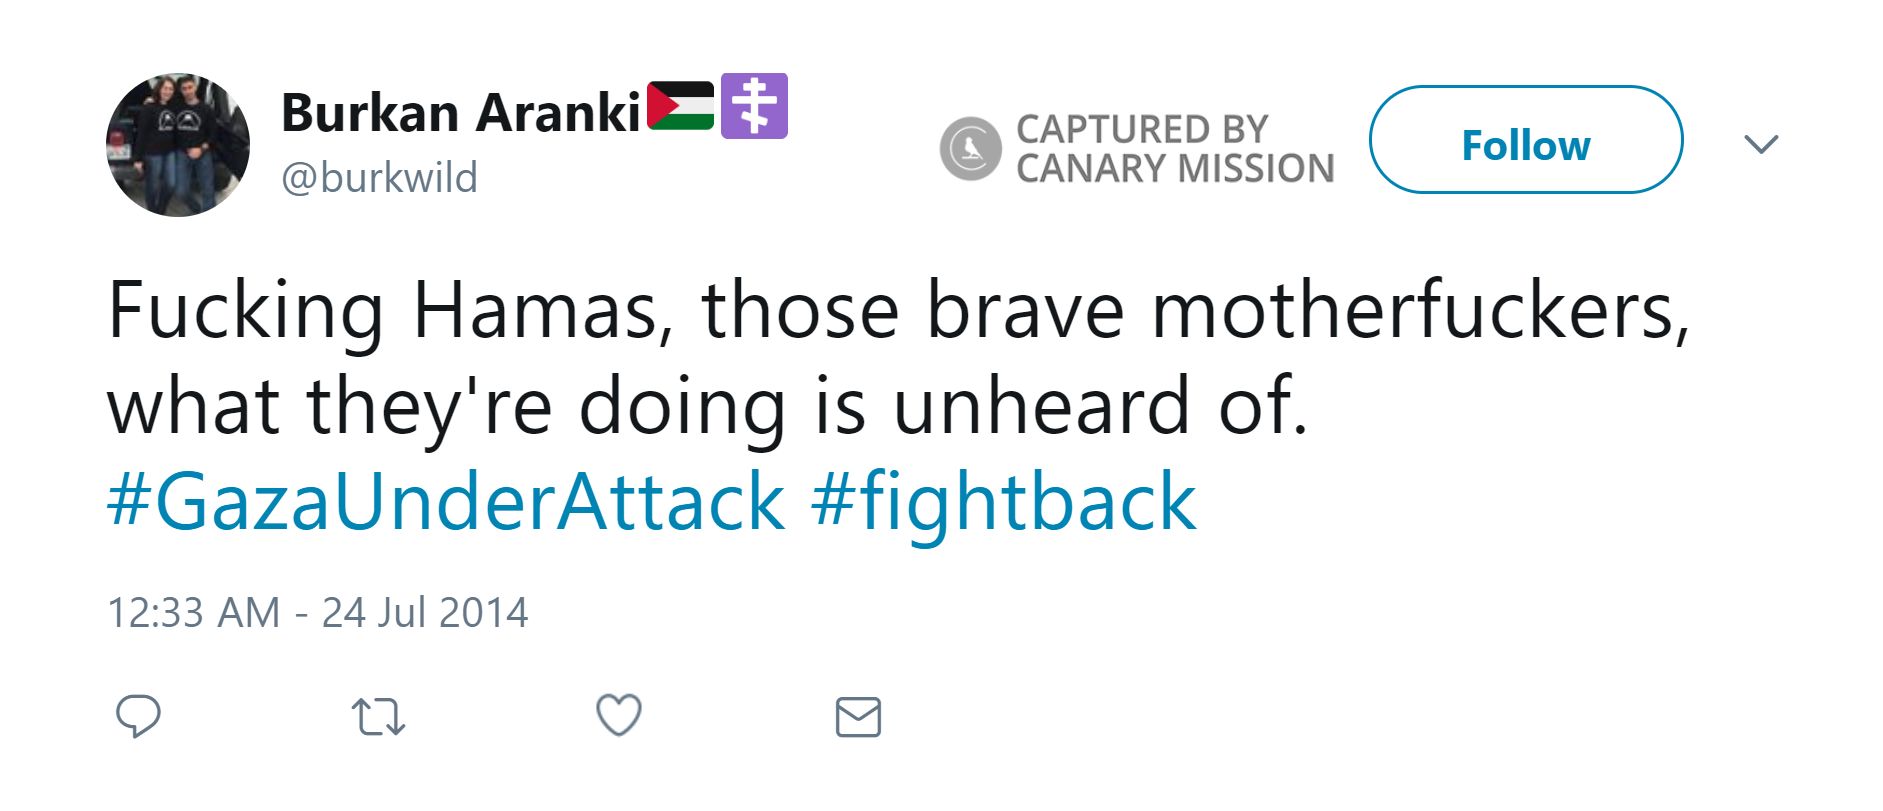1883x811 pixels.
Task: Click the "CAPTURED BY" watermark text
Action: (x=1142, y=129)
